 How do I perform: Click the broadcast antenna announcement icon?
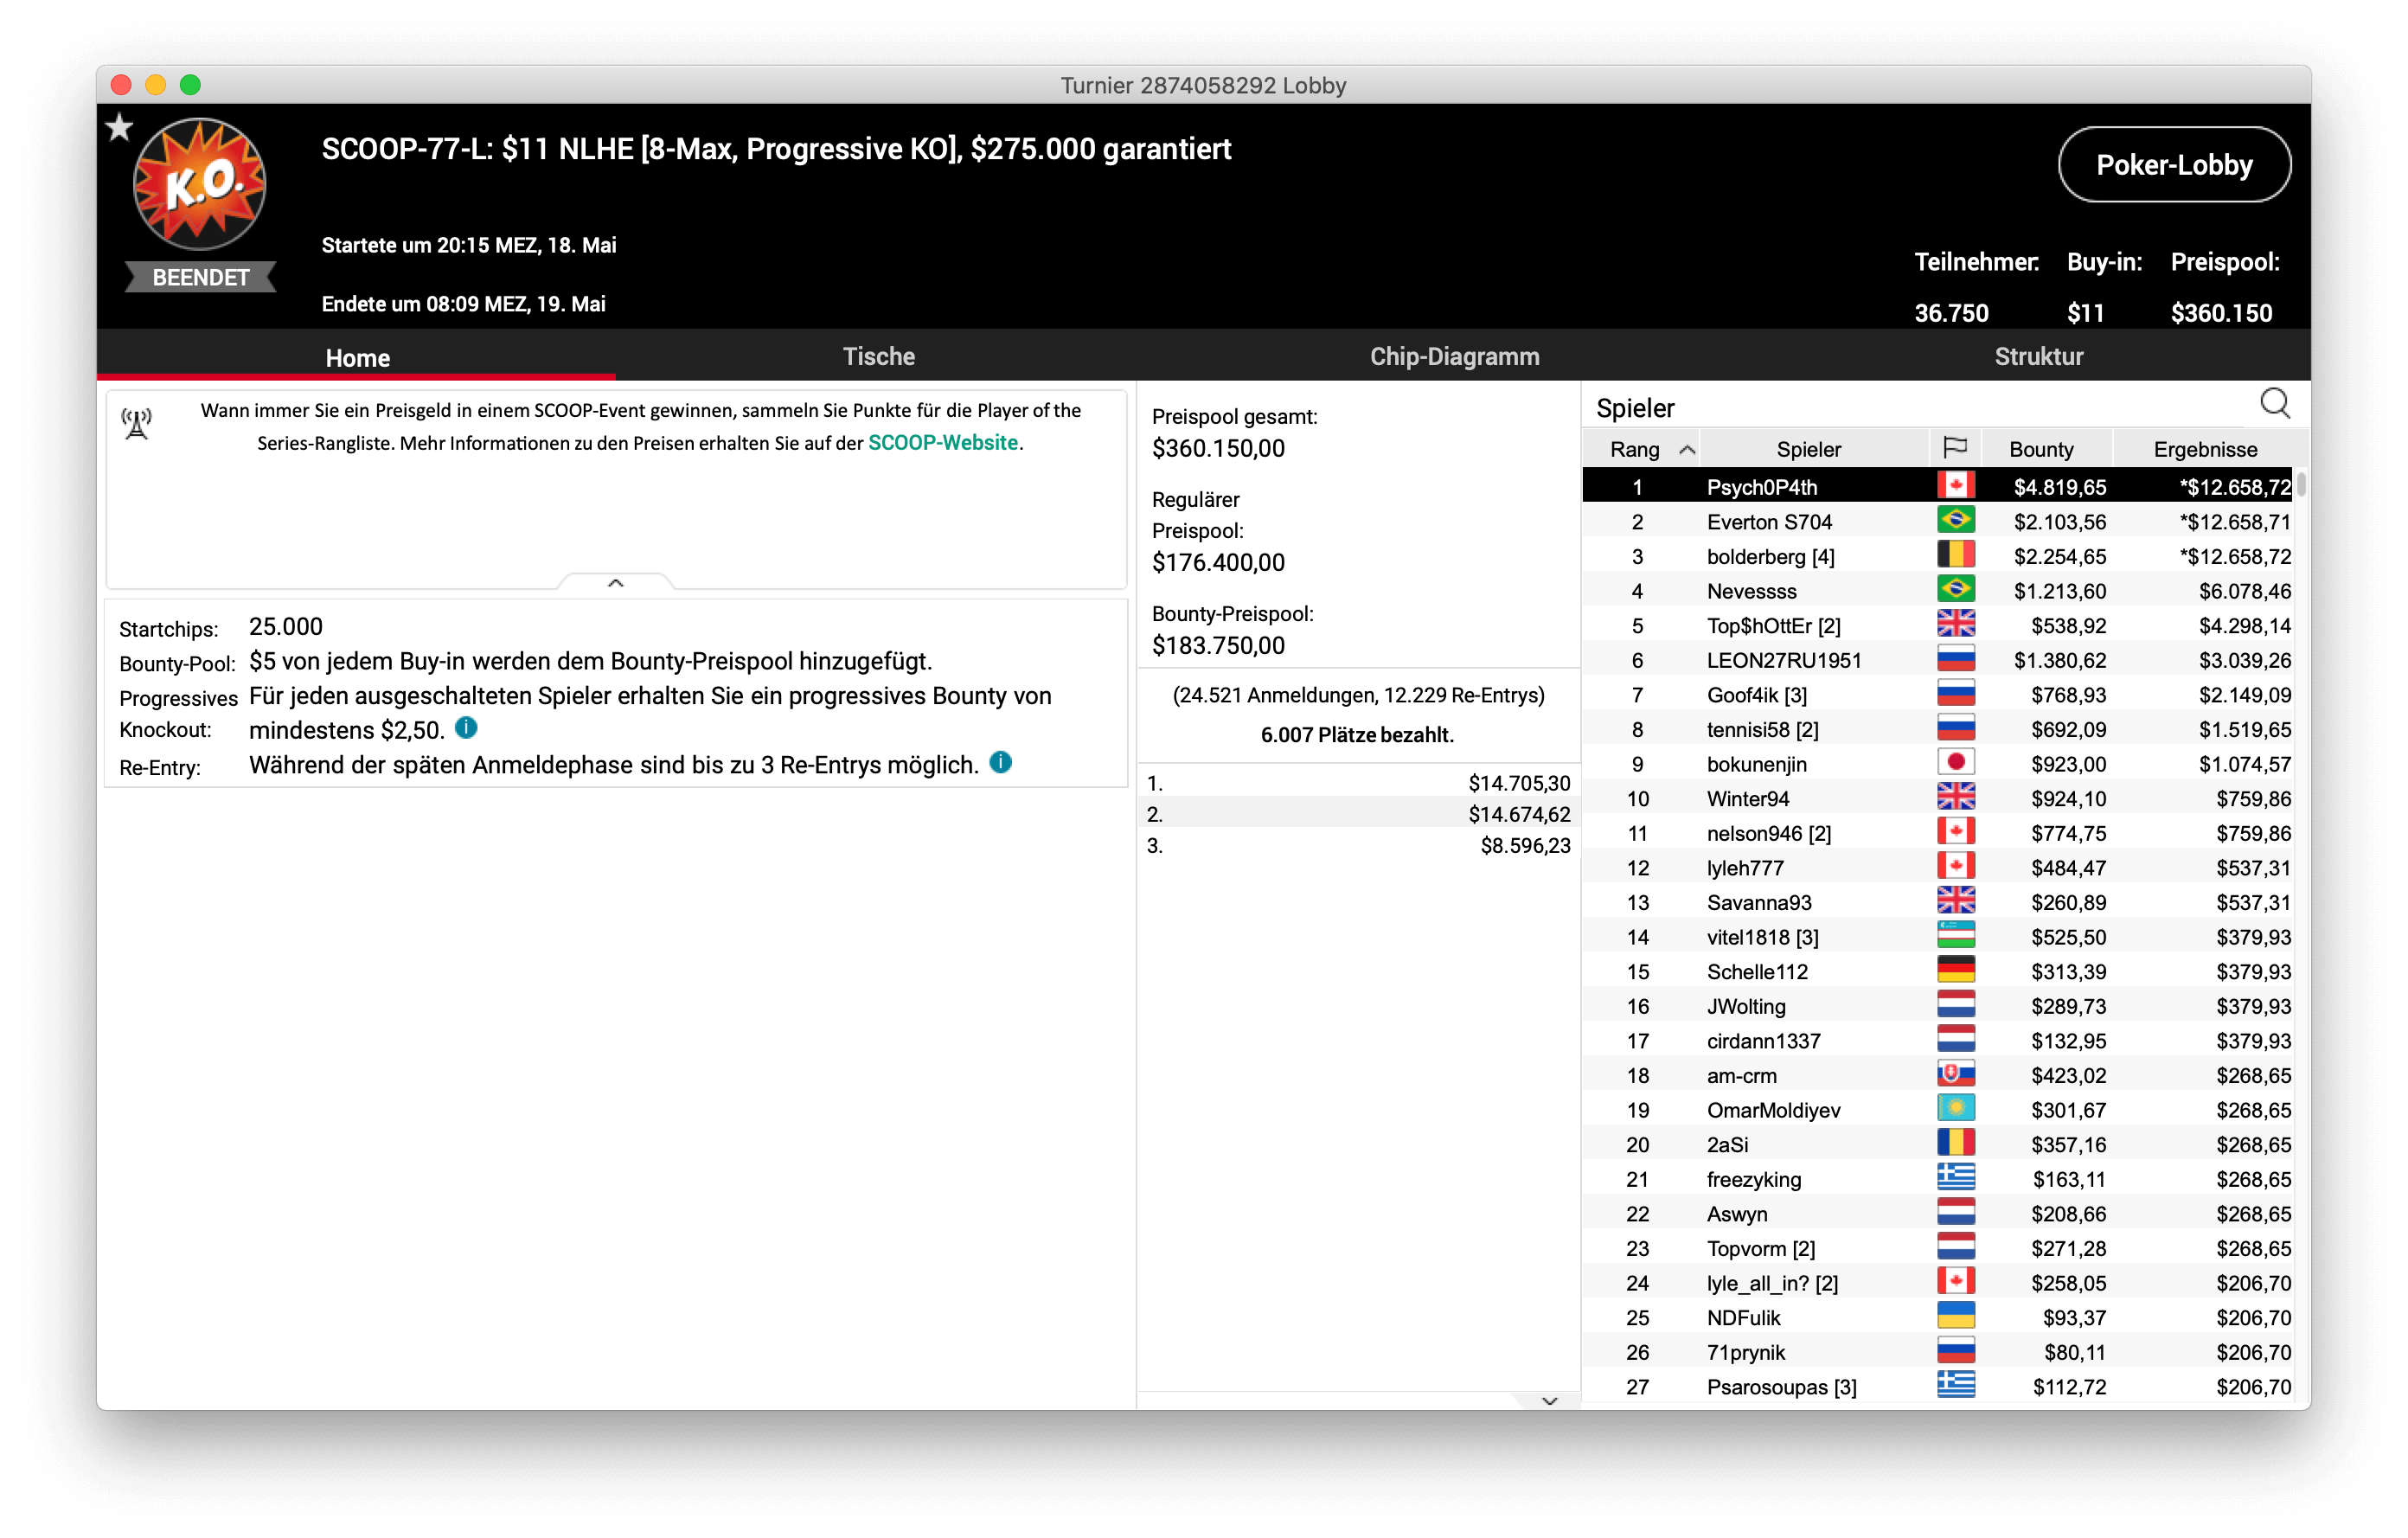tap(137, 423)
